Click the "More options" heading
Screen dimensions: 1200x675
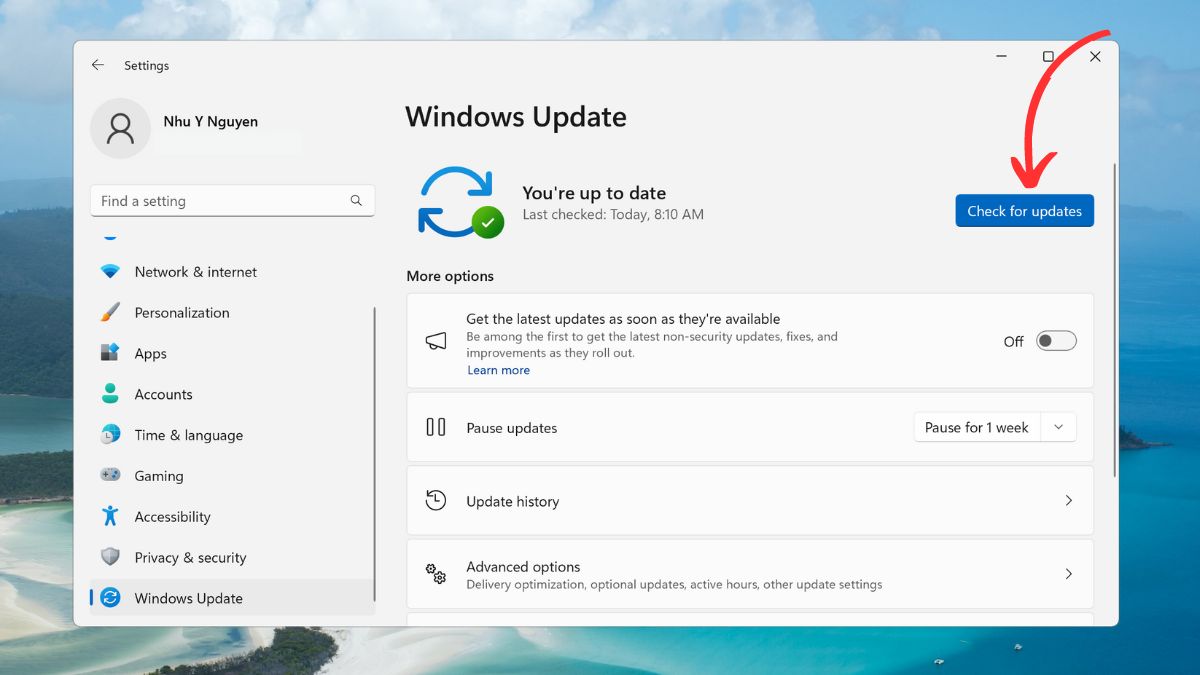(x=450, y=276)
